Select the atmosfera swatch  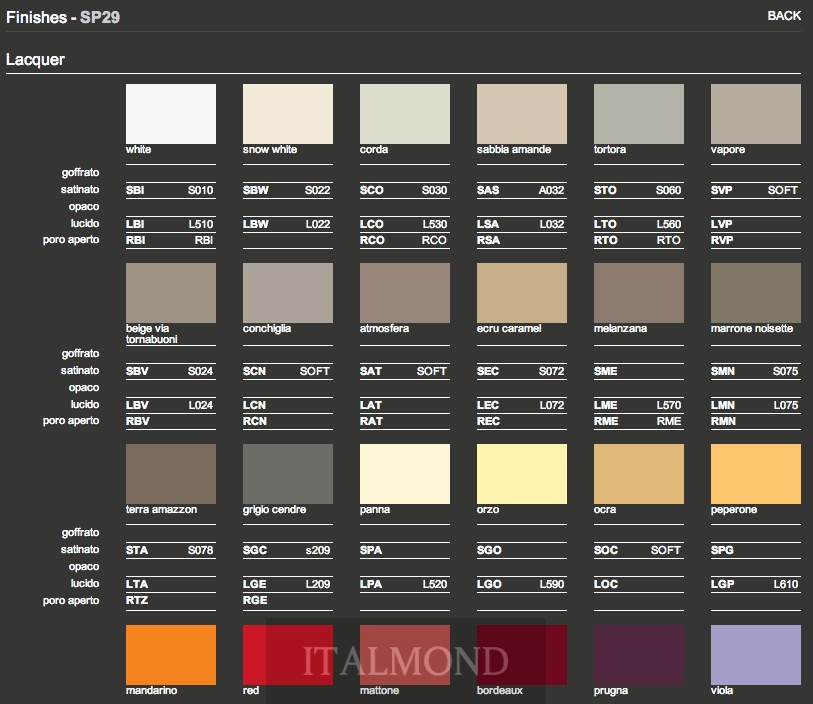click(405, 293)
